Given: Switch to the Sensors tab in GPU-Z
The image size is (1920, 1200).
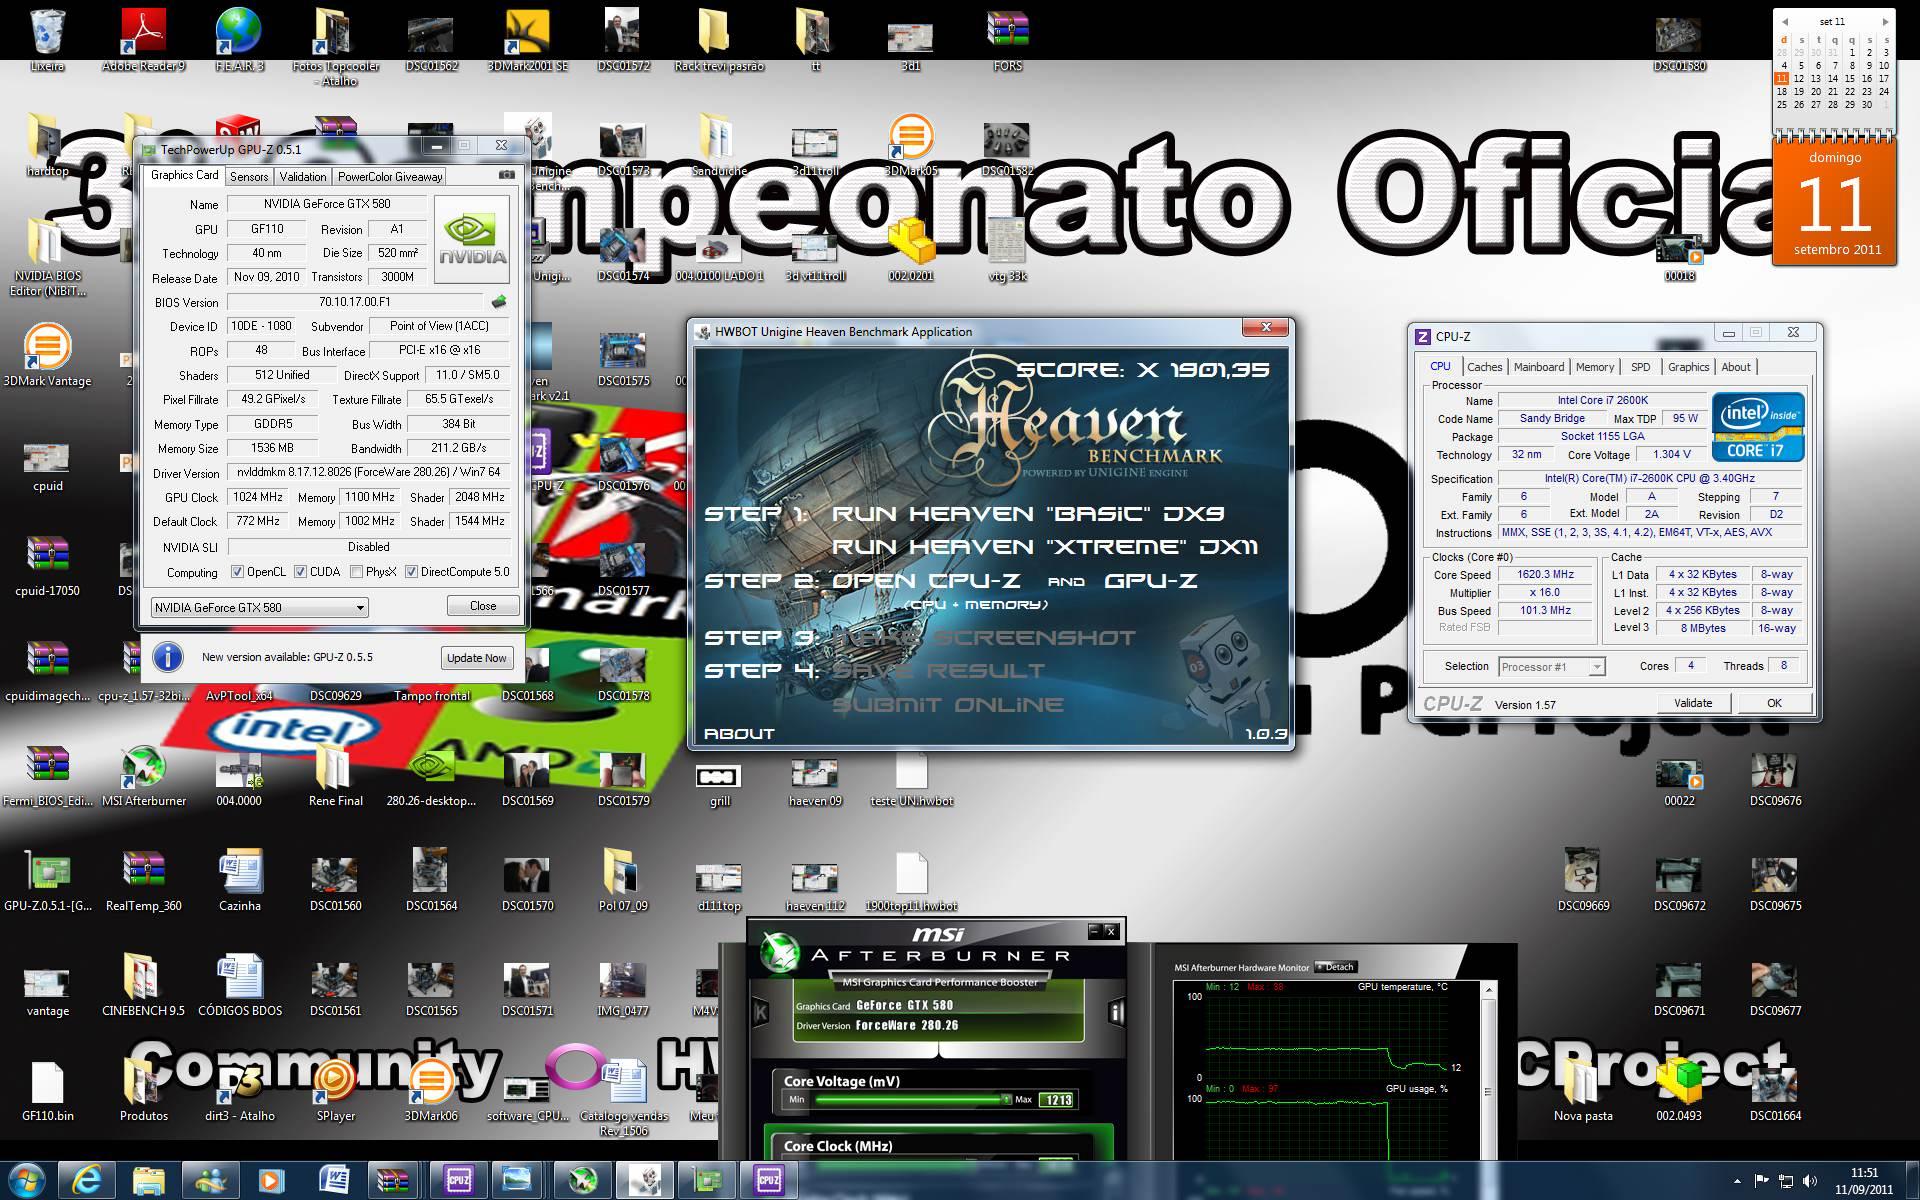Looking at the screenshot, I should [x=249, y=176].
